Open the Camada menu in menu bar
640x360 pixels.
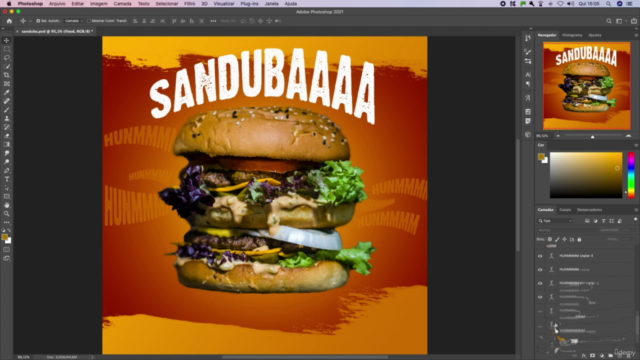point(122,4)
